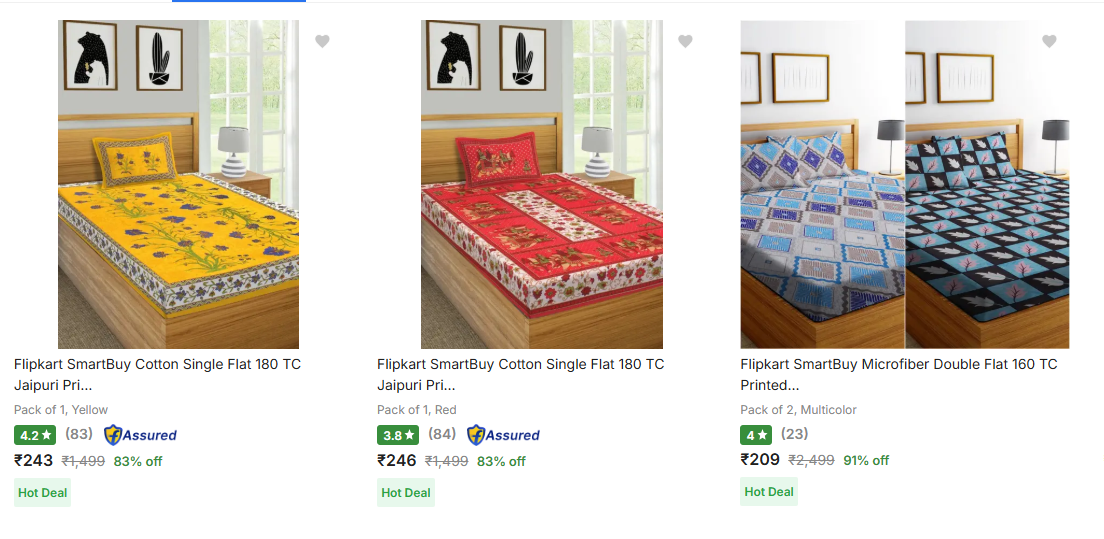Open yellow Jaipuri bedsheet product image
The image size is (1104, 539).
tap(178, 185)
